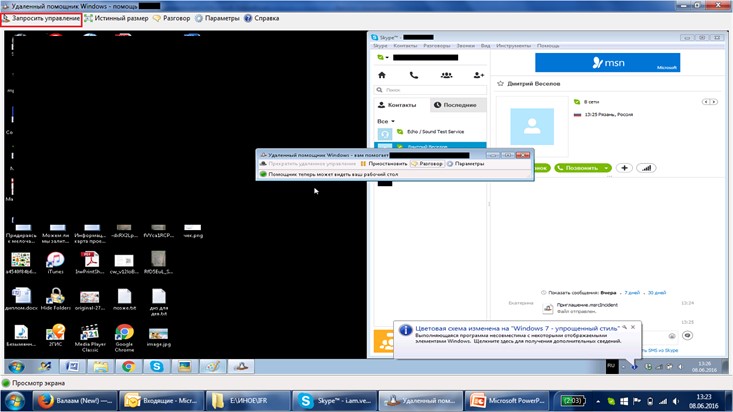
Task: Click sent file Приглашение.msrcIncident in chat
Action: (x=587, y=305)
